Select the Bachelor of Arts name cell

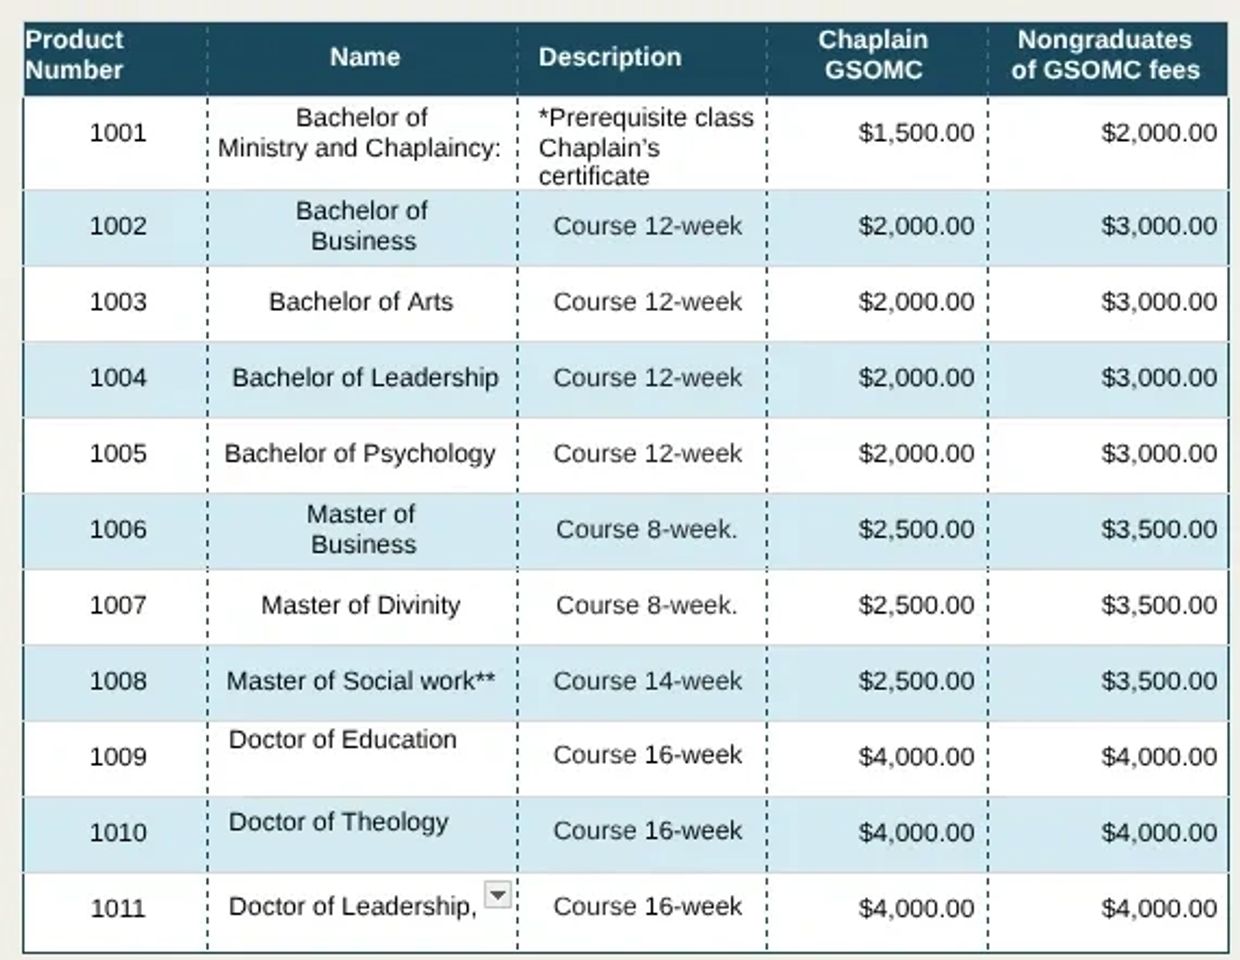pos(360,302)
